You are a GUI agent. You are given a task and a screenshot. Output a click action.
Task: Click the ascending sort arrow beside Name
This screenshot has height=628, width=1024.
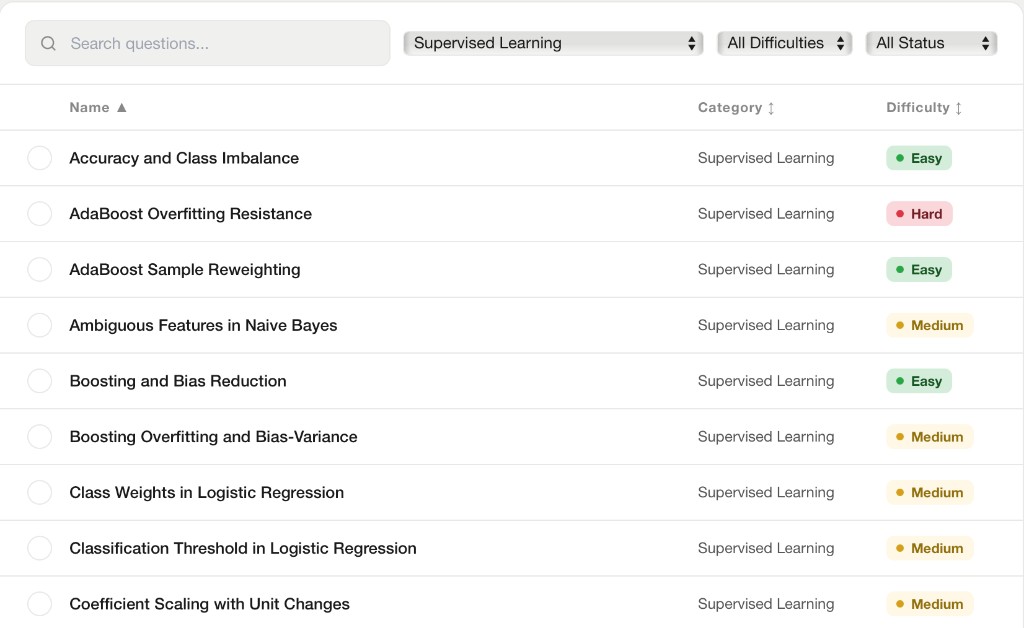point(120,107)
